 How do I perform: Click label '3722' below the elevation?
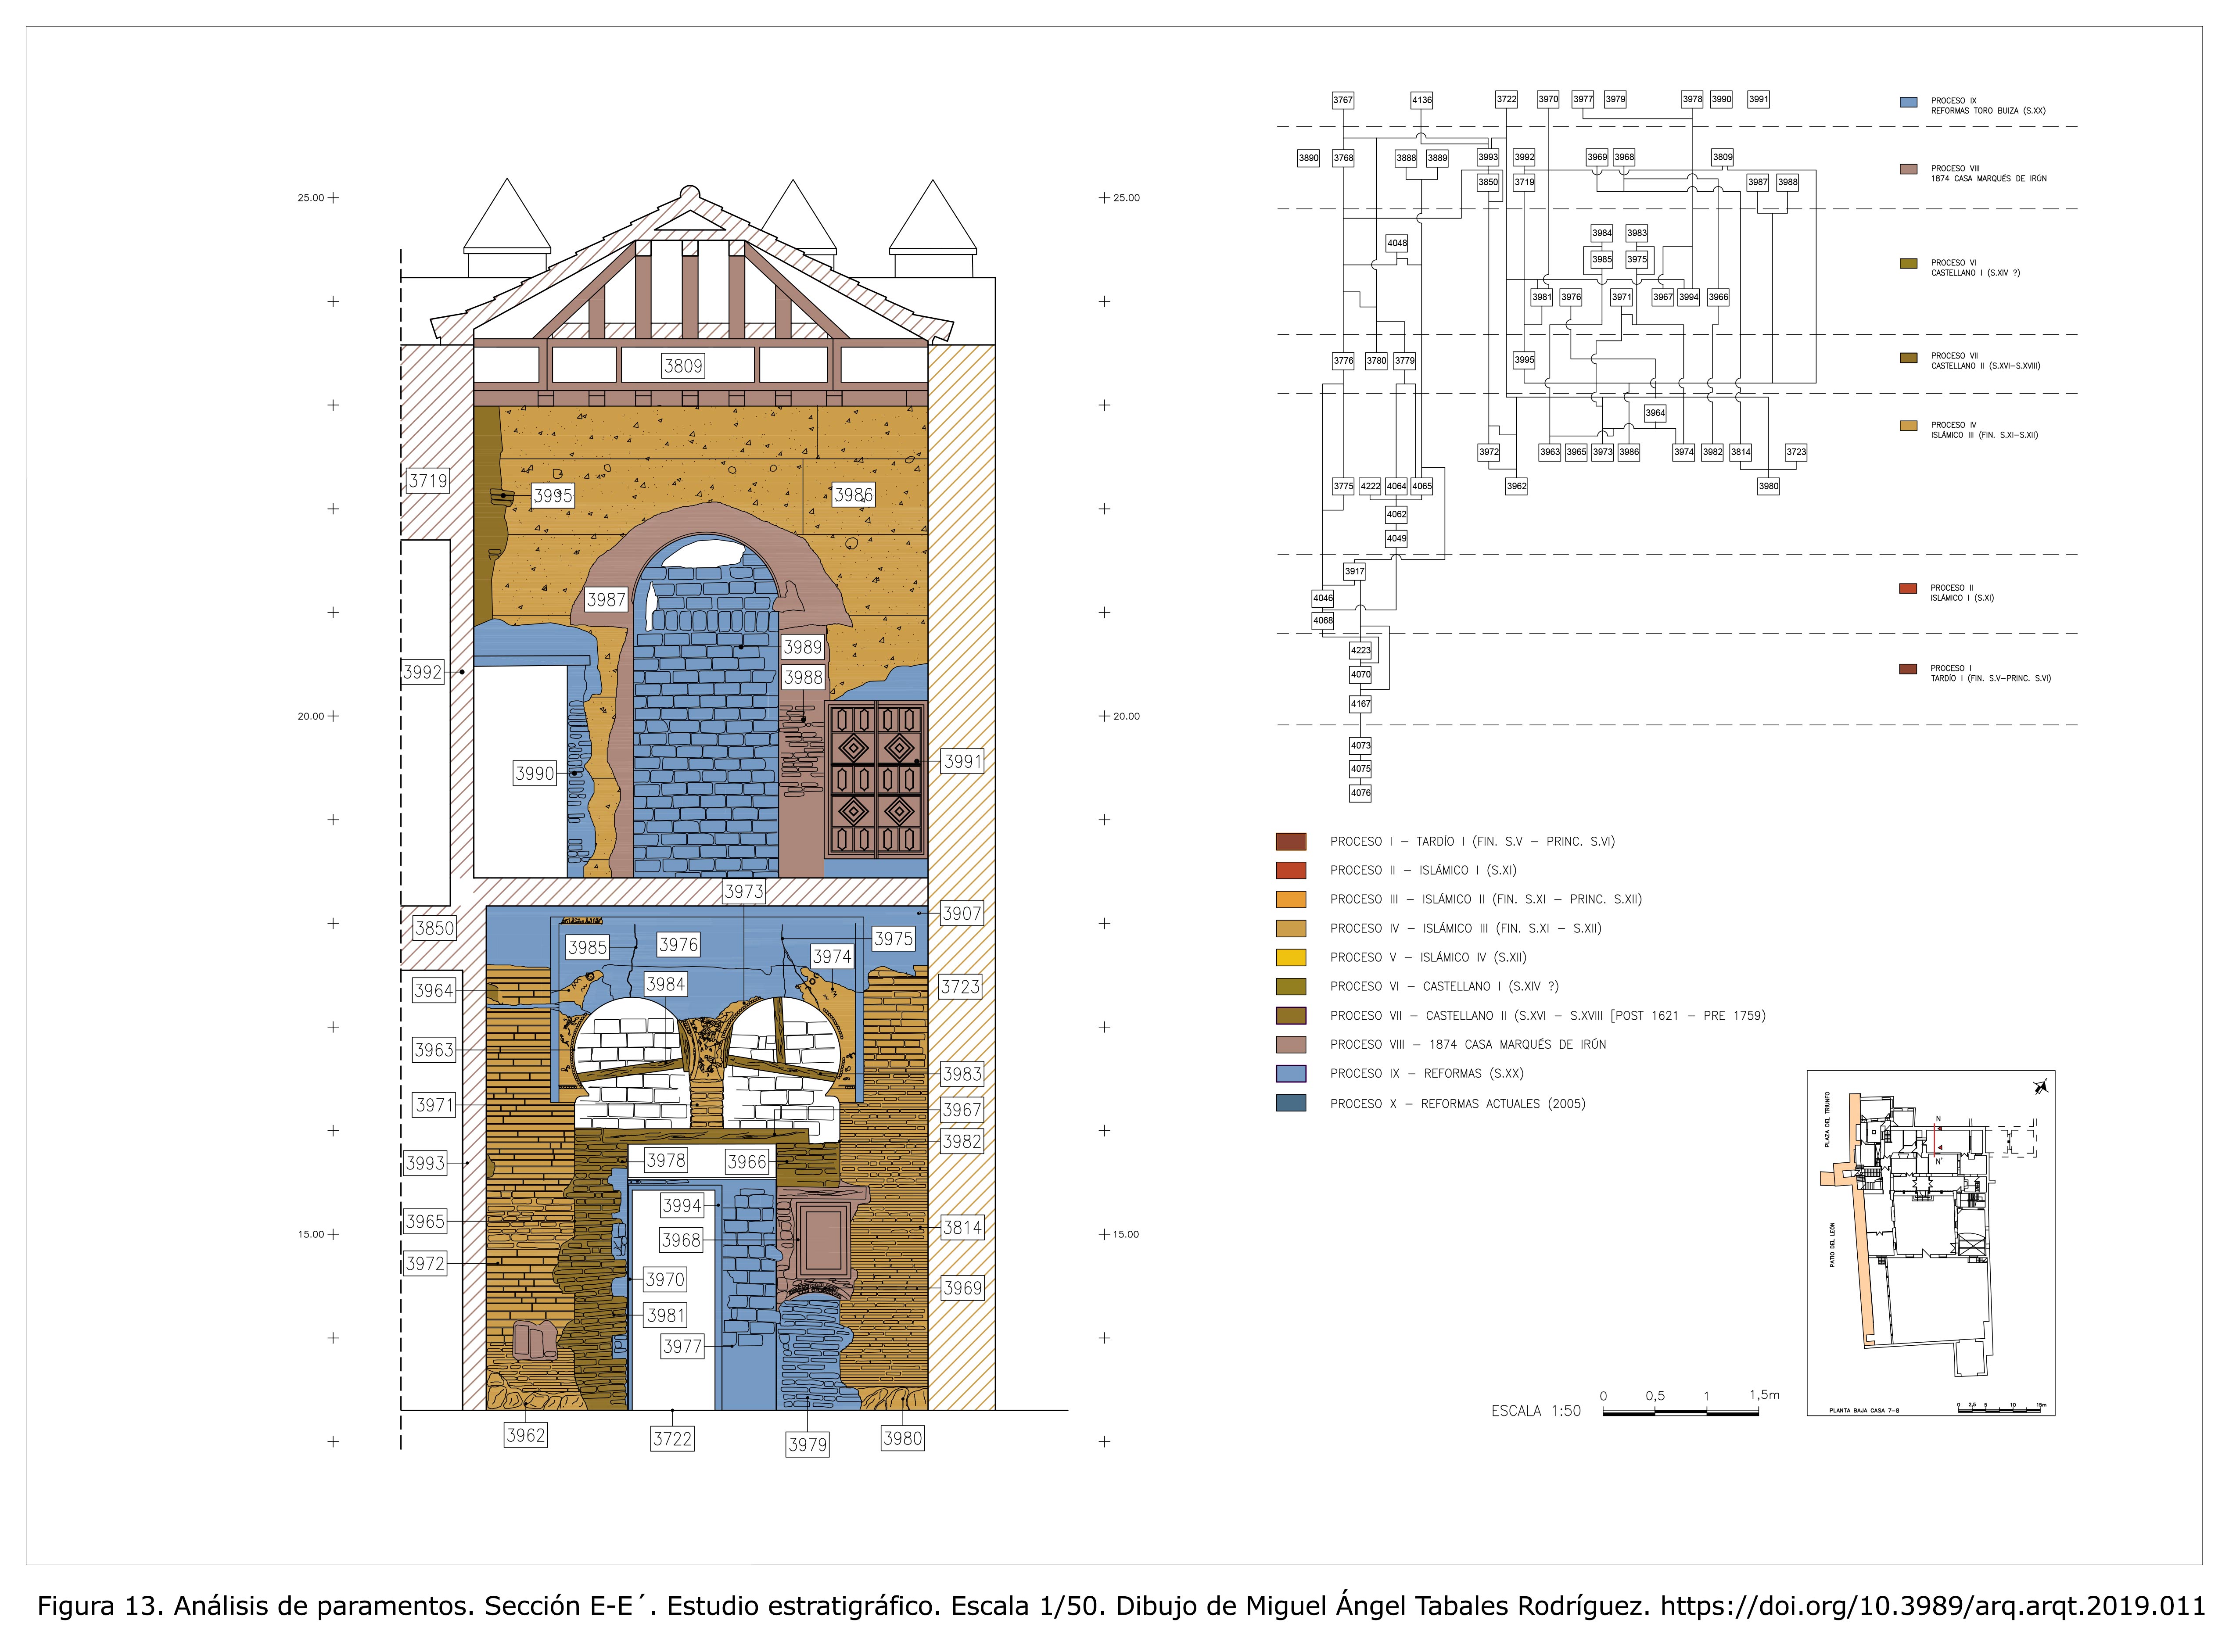click(x=672, y=1439)
